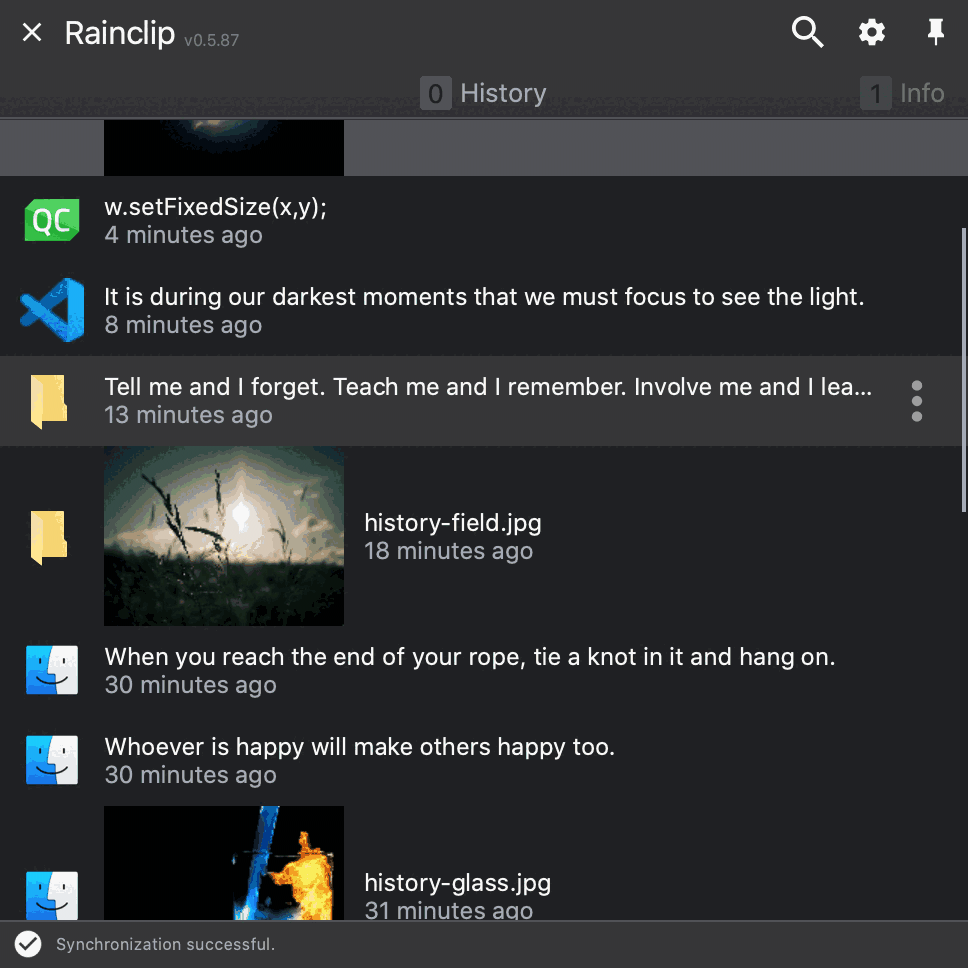Viewport: 968px width, 968px height.
Task: Click the Finder icon beside rope quote
Action: [51, 670]
